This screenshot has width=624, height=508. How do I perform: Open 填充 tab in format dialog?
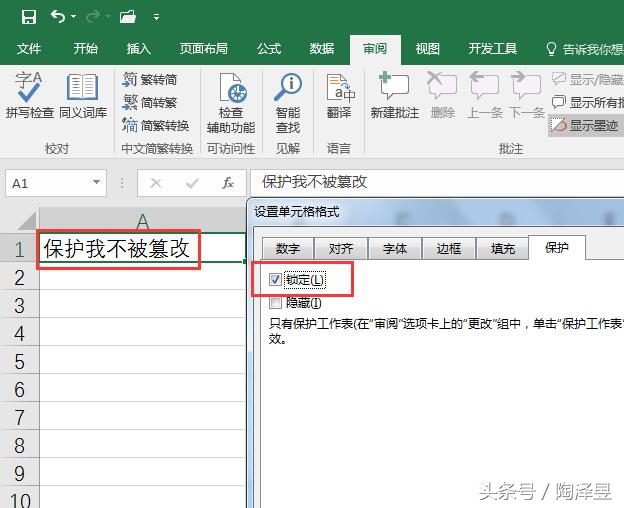pos(503,249)
